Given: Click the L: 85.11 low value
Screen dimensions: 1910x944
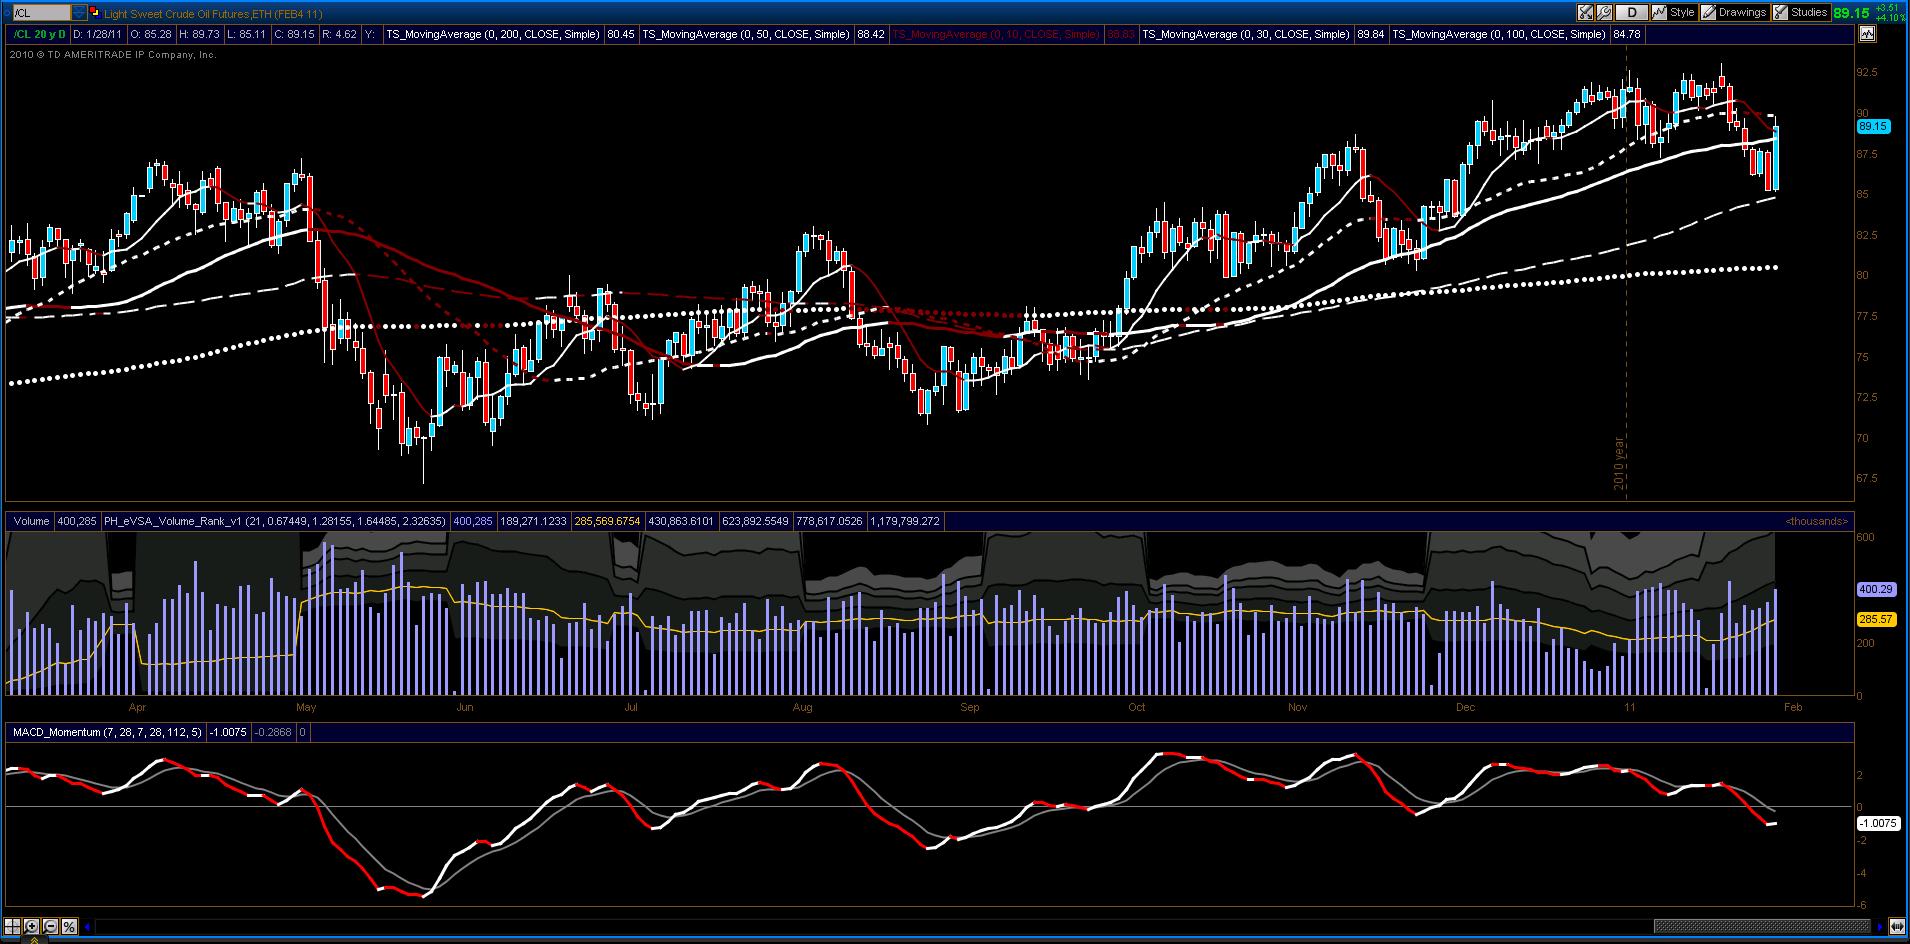Looking at the screenshot, I should pos(247,34).
